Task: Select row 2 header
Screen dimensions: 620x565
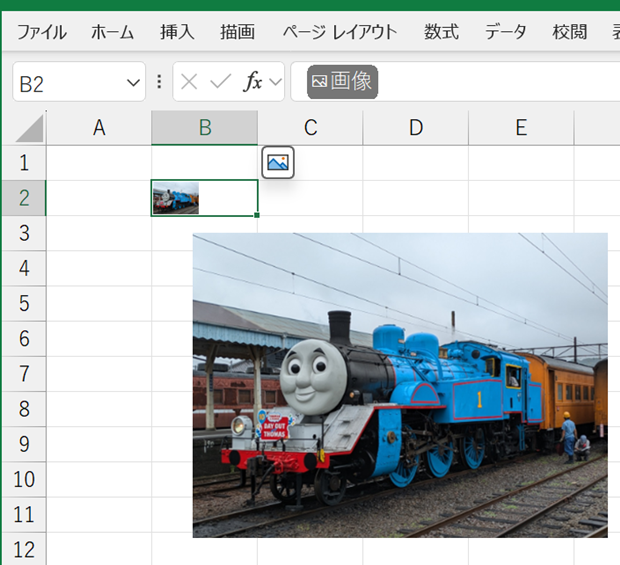Action: tap(24, 198)
